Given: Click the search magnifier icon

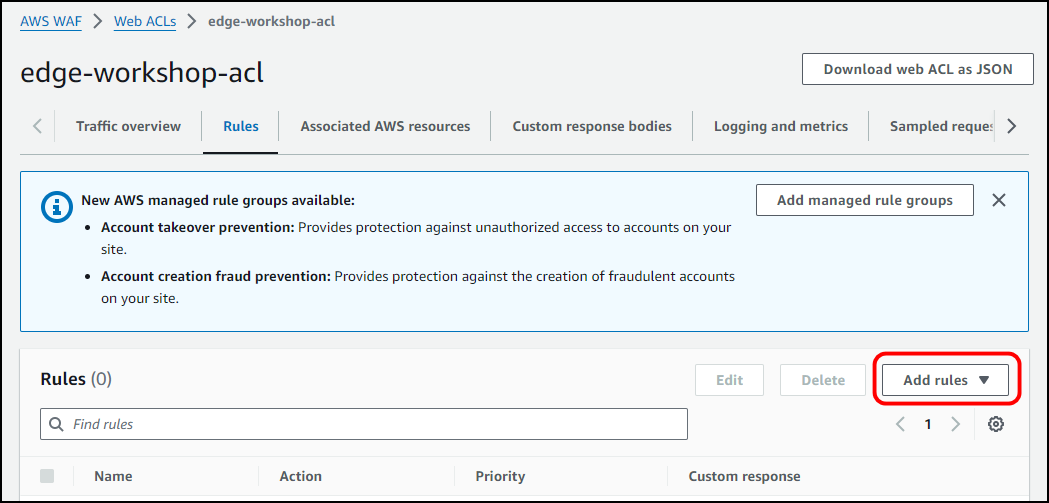Looking at the screenshot, I should click(x=58, y=424).
